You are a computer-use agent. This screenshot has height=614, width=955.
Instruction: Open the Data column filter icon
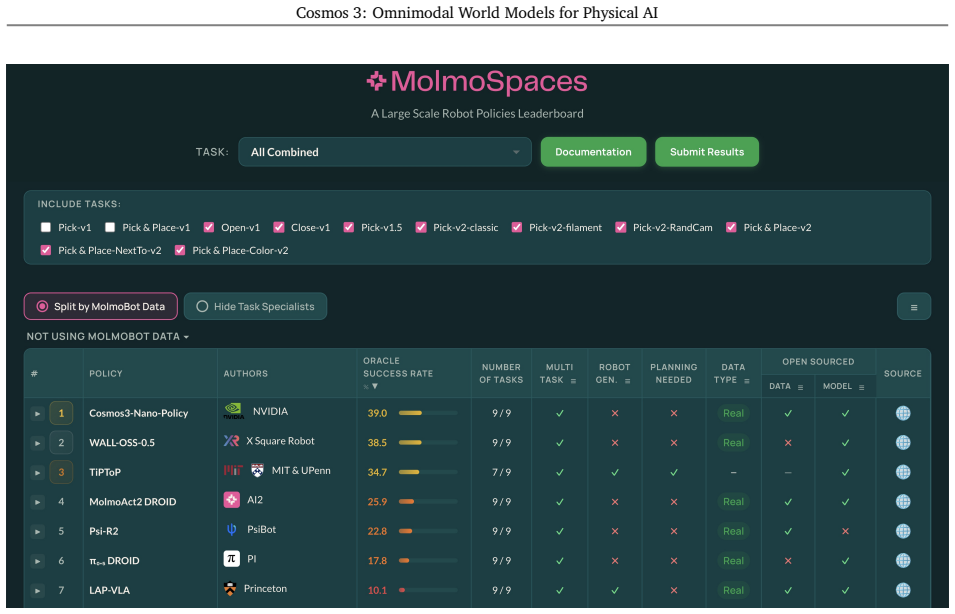click(800, 387)
